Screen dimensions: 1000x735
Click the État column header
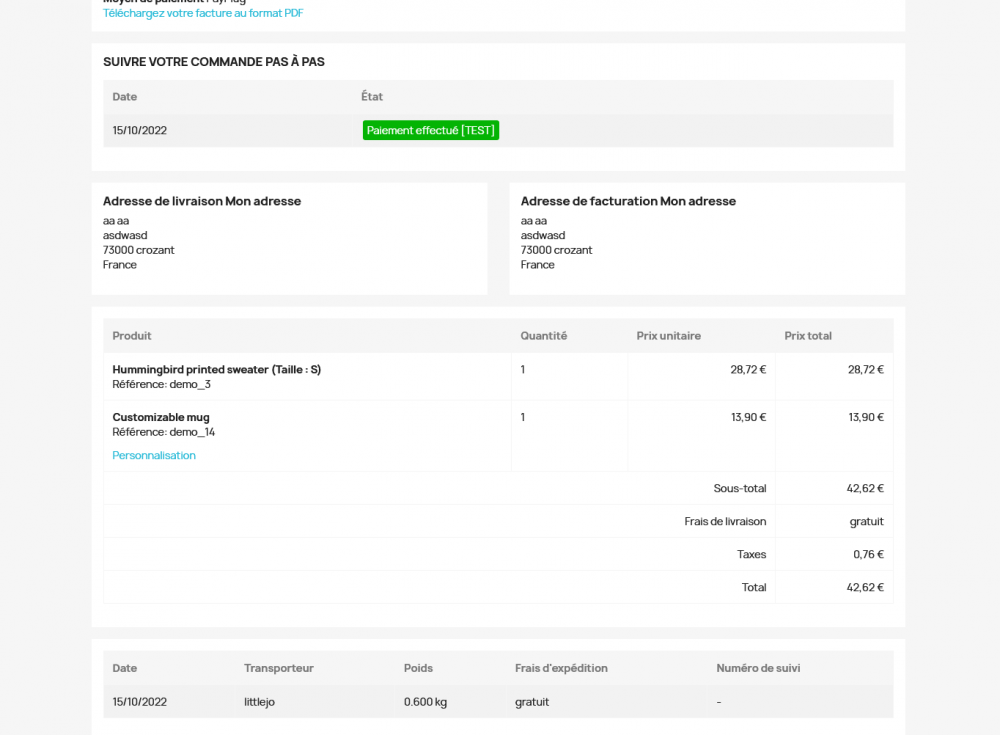(x=371, y=96)
